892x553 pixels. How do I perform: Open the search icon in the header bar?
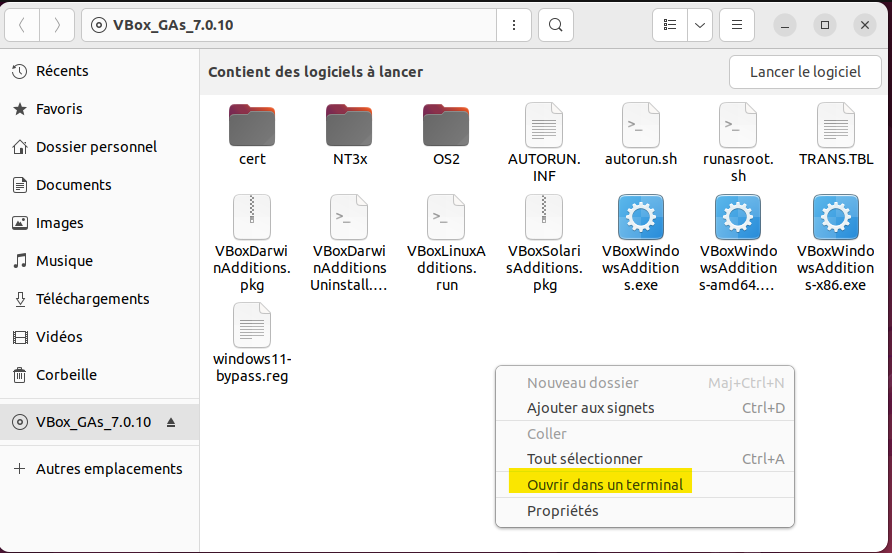point(556,25)
